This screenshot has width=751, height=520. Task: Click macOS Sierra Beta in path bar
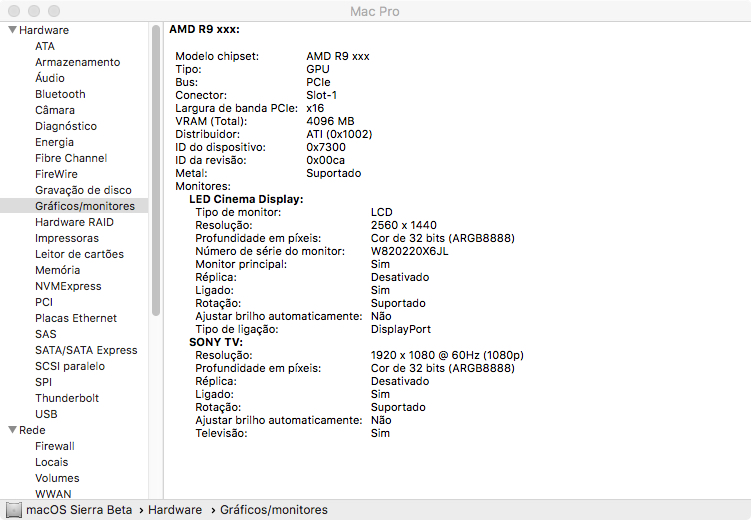click(79, 510)
